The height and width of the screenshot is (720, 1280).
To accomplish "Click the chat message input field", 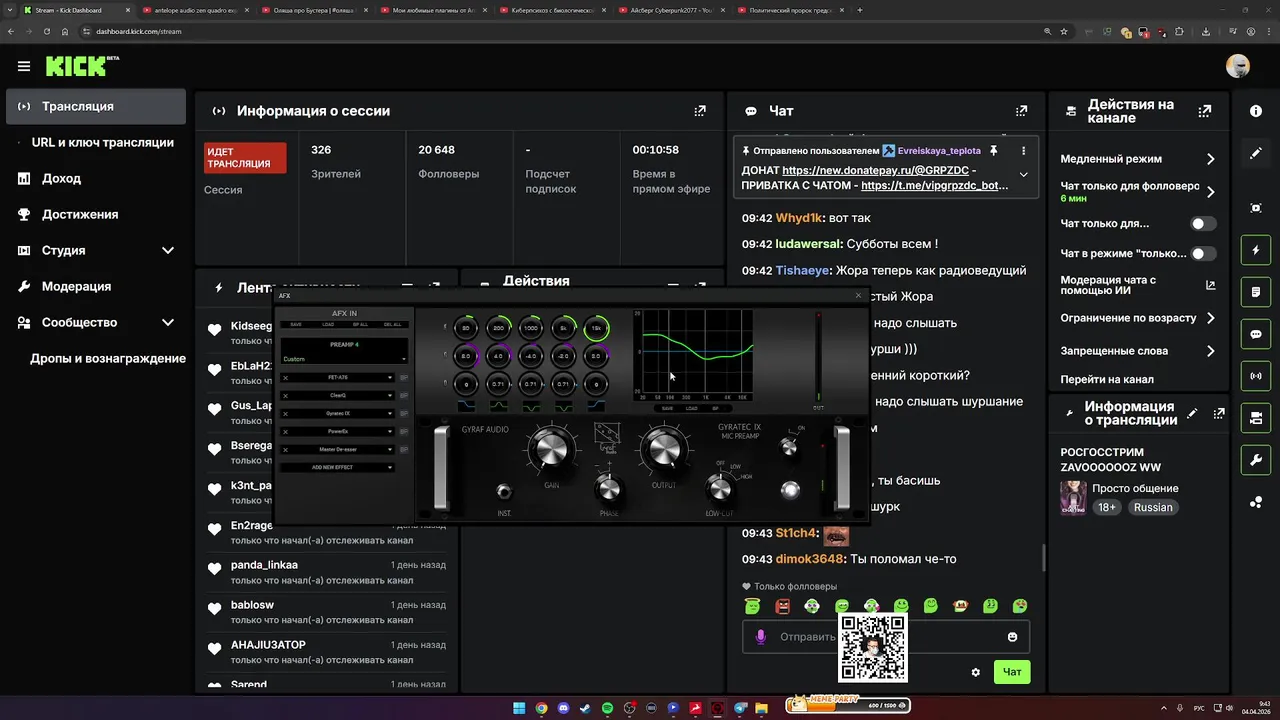I will point(886,637).
